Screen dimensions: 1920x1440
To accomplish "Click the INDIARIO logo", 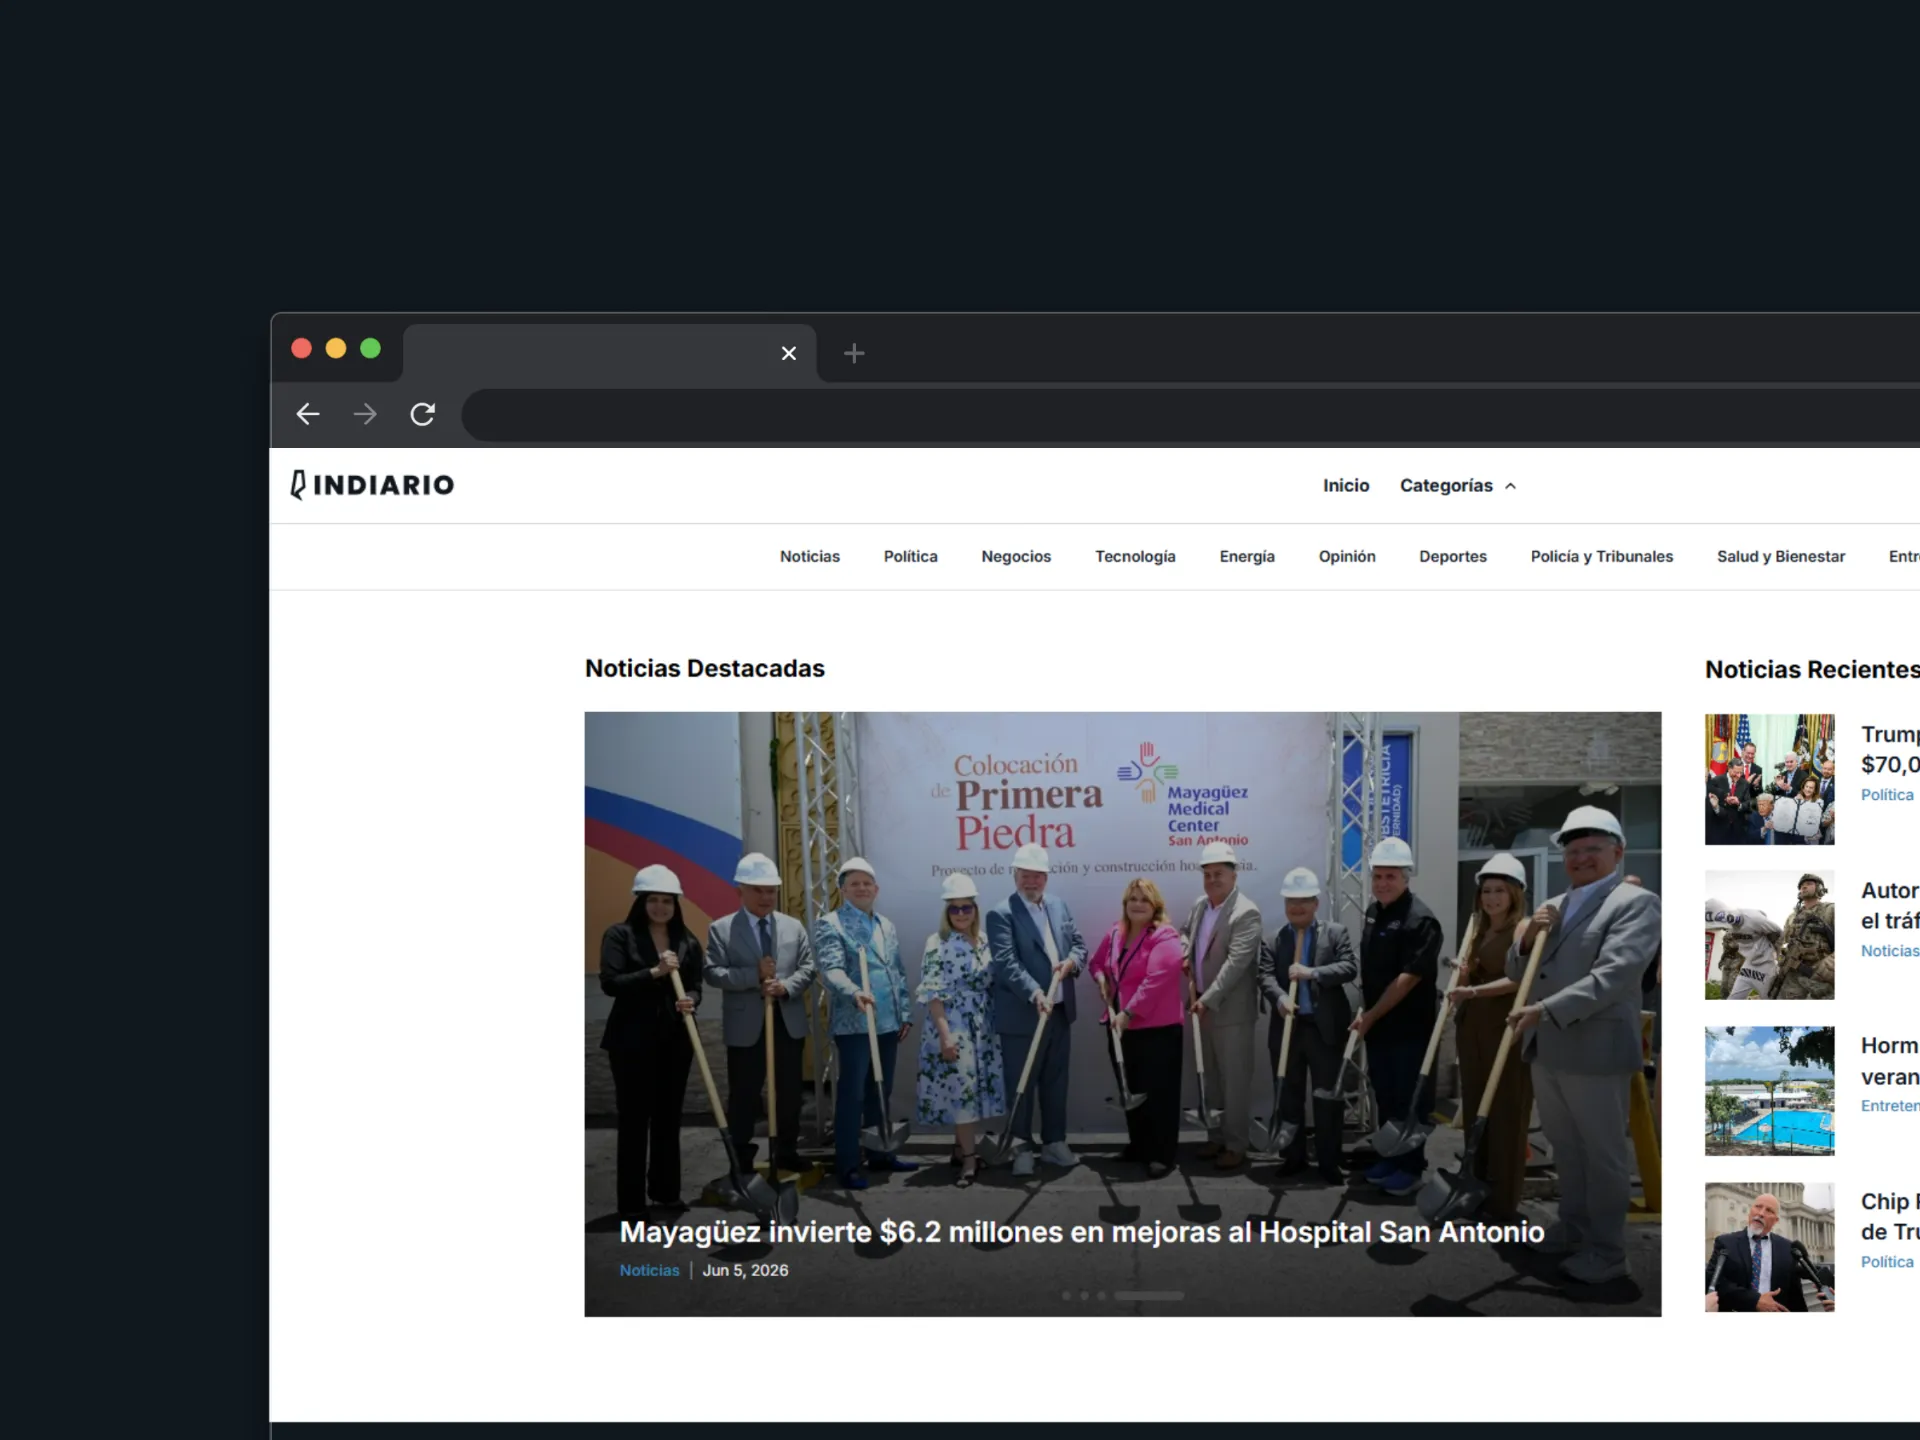I will click(x=372, y=485).
